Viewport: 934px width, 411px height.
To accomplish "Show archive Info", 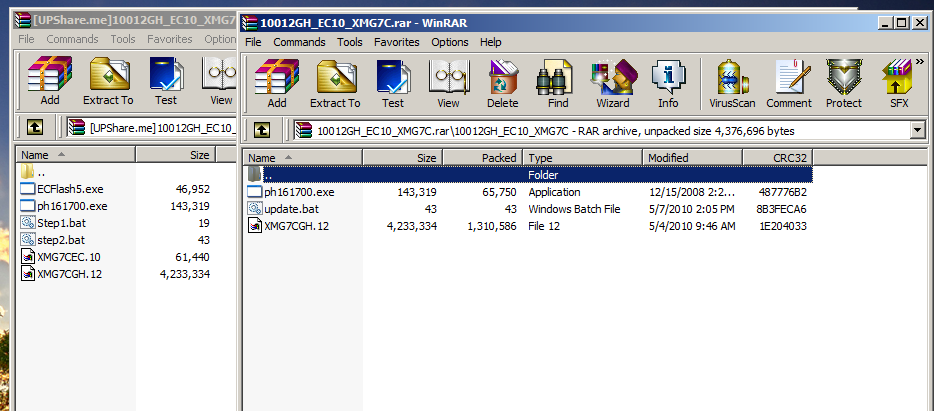I will 668,83.
